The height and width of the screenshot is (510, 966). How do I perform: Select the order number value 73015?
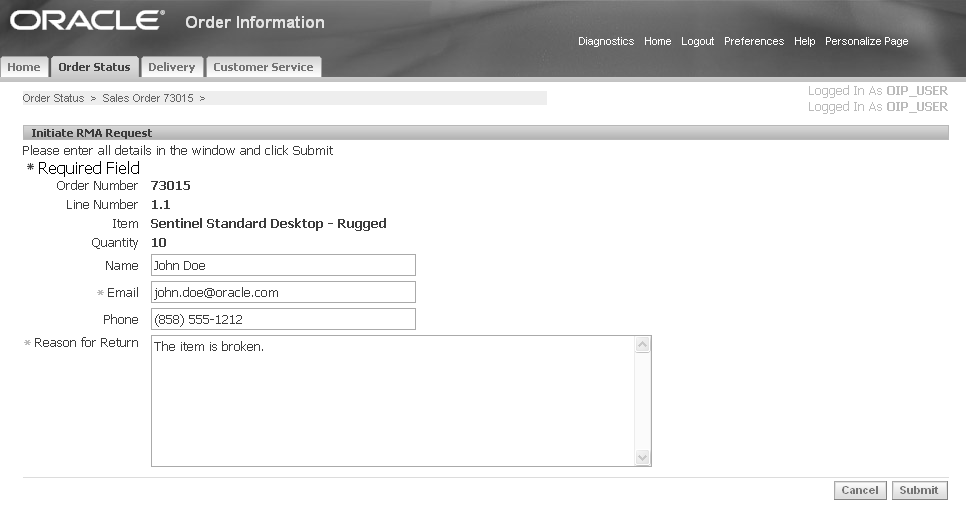coord(171,185)
